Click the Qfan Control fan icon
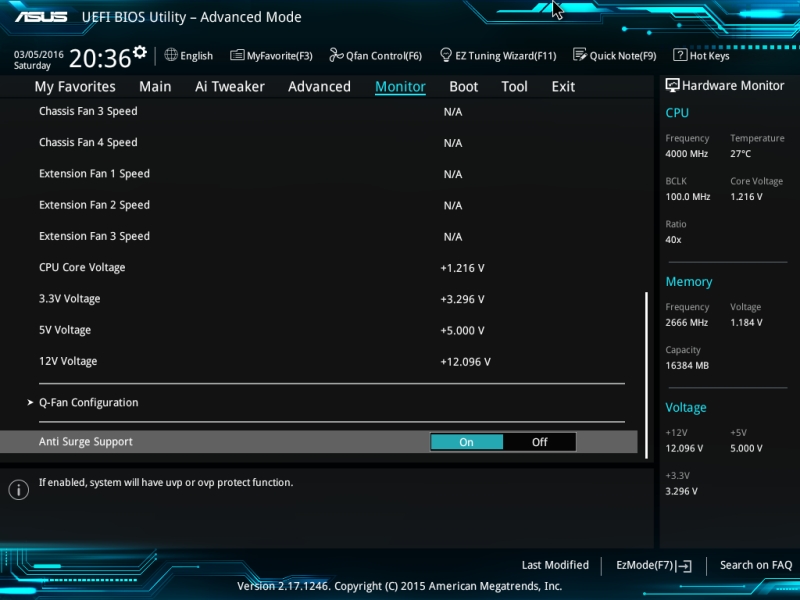 click(x=336, y=55)
